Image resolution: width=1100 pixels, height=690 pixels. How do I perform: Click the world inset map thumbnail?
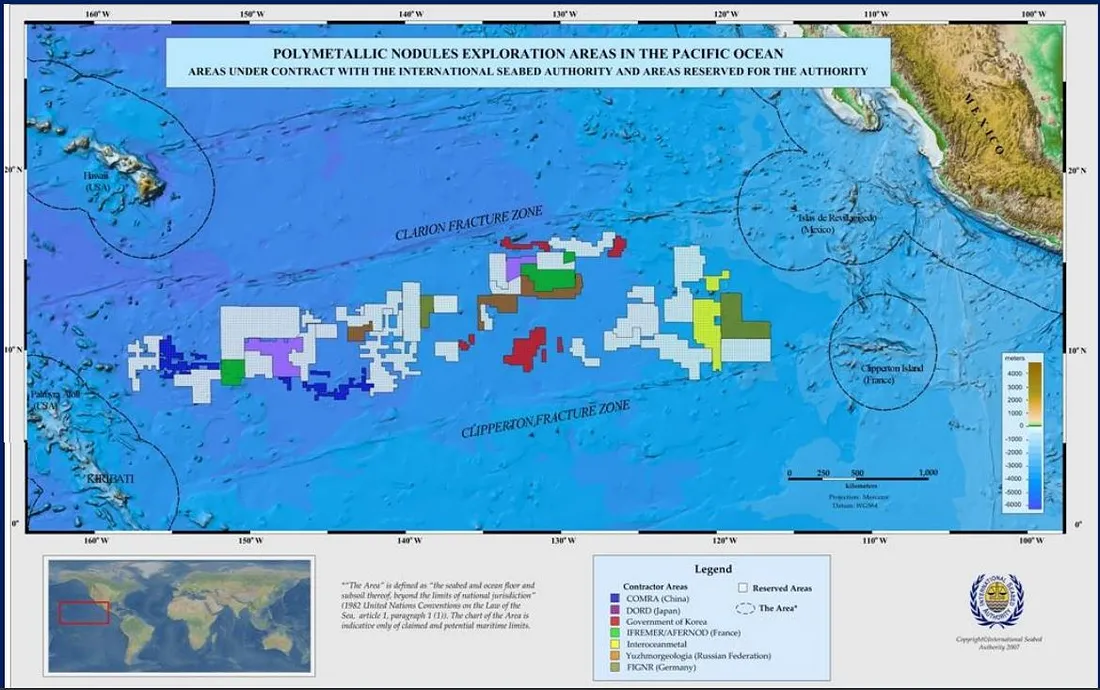(x=179, y=616)
